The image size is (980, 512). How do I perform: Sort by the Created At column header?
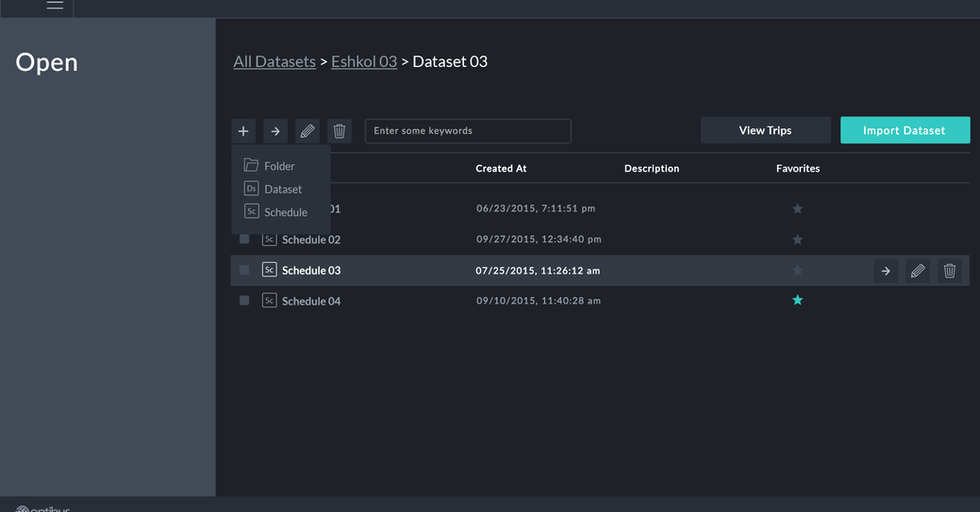point(501,168)
